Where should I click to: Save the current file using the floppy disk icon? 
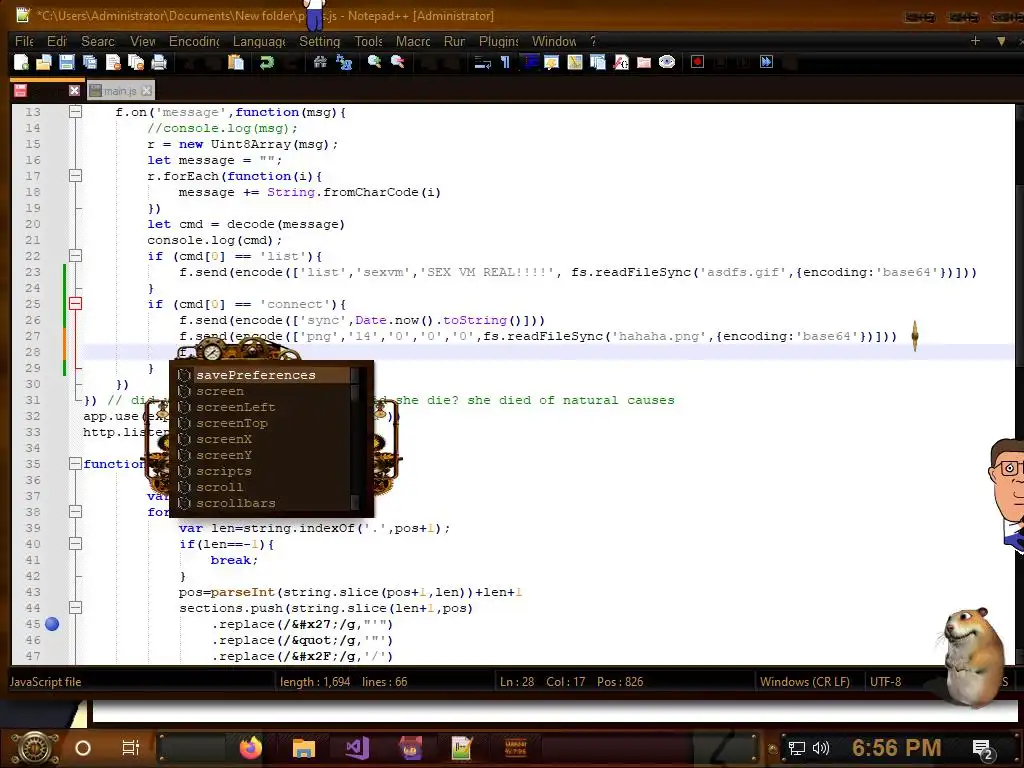pyautogui.click(x=67, y=62)
